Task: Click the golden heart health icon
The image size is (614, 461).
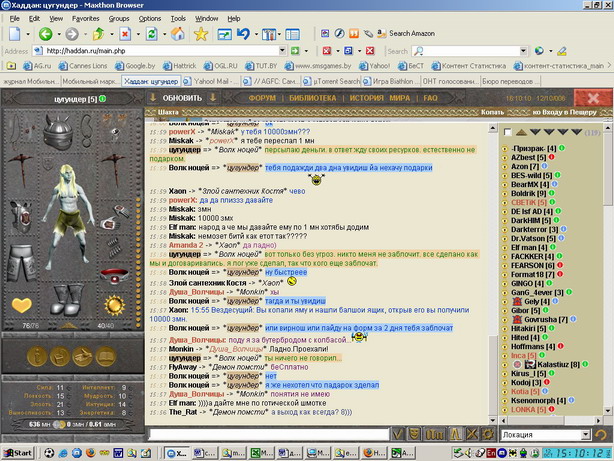Action: coord(21,305)
